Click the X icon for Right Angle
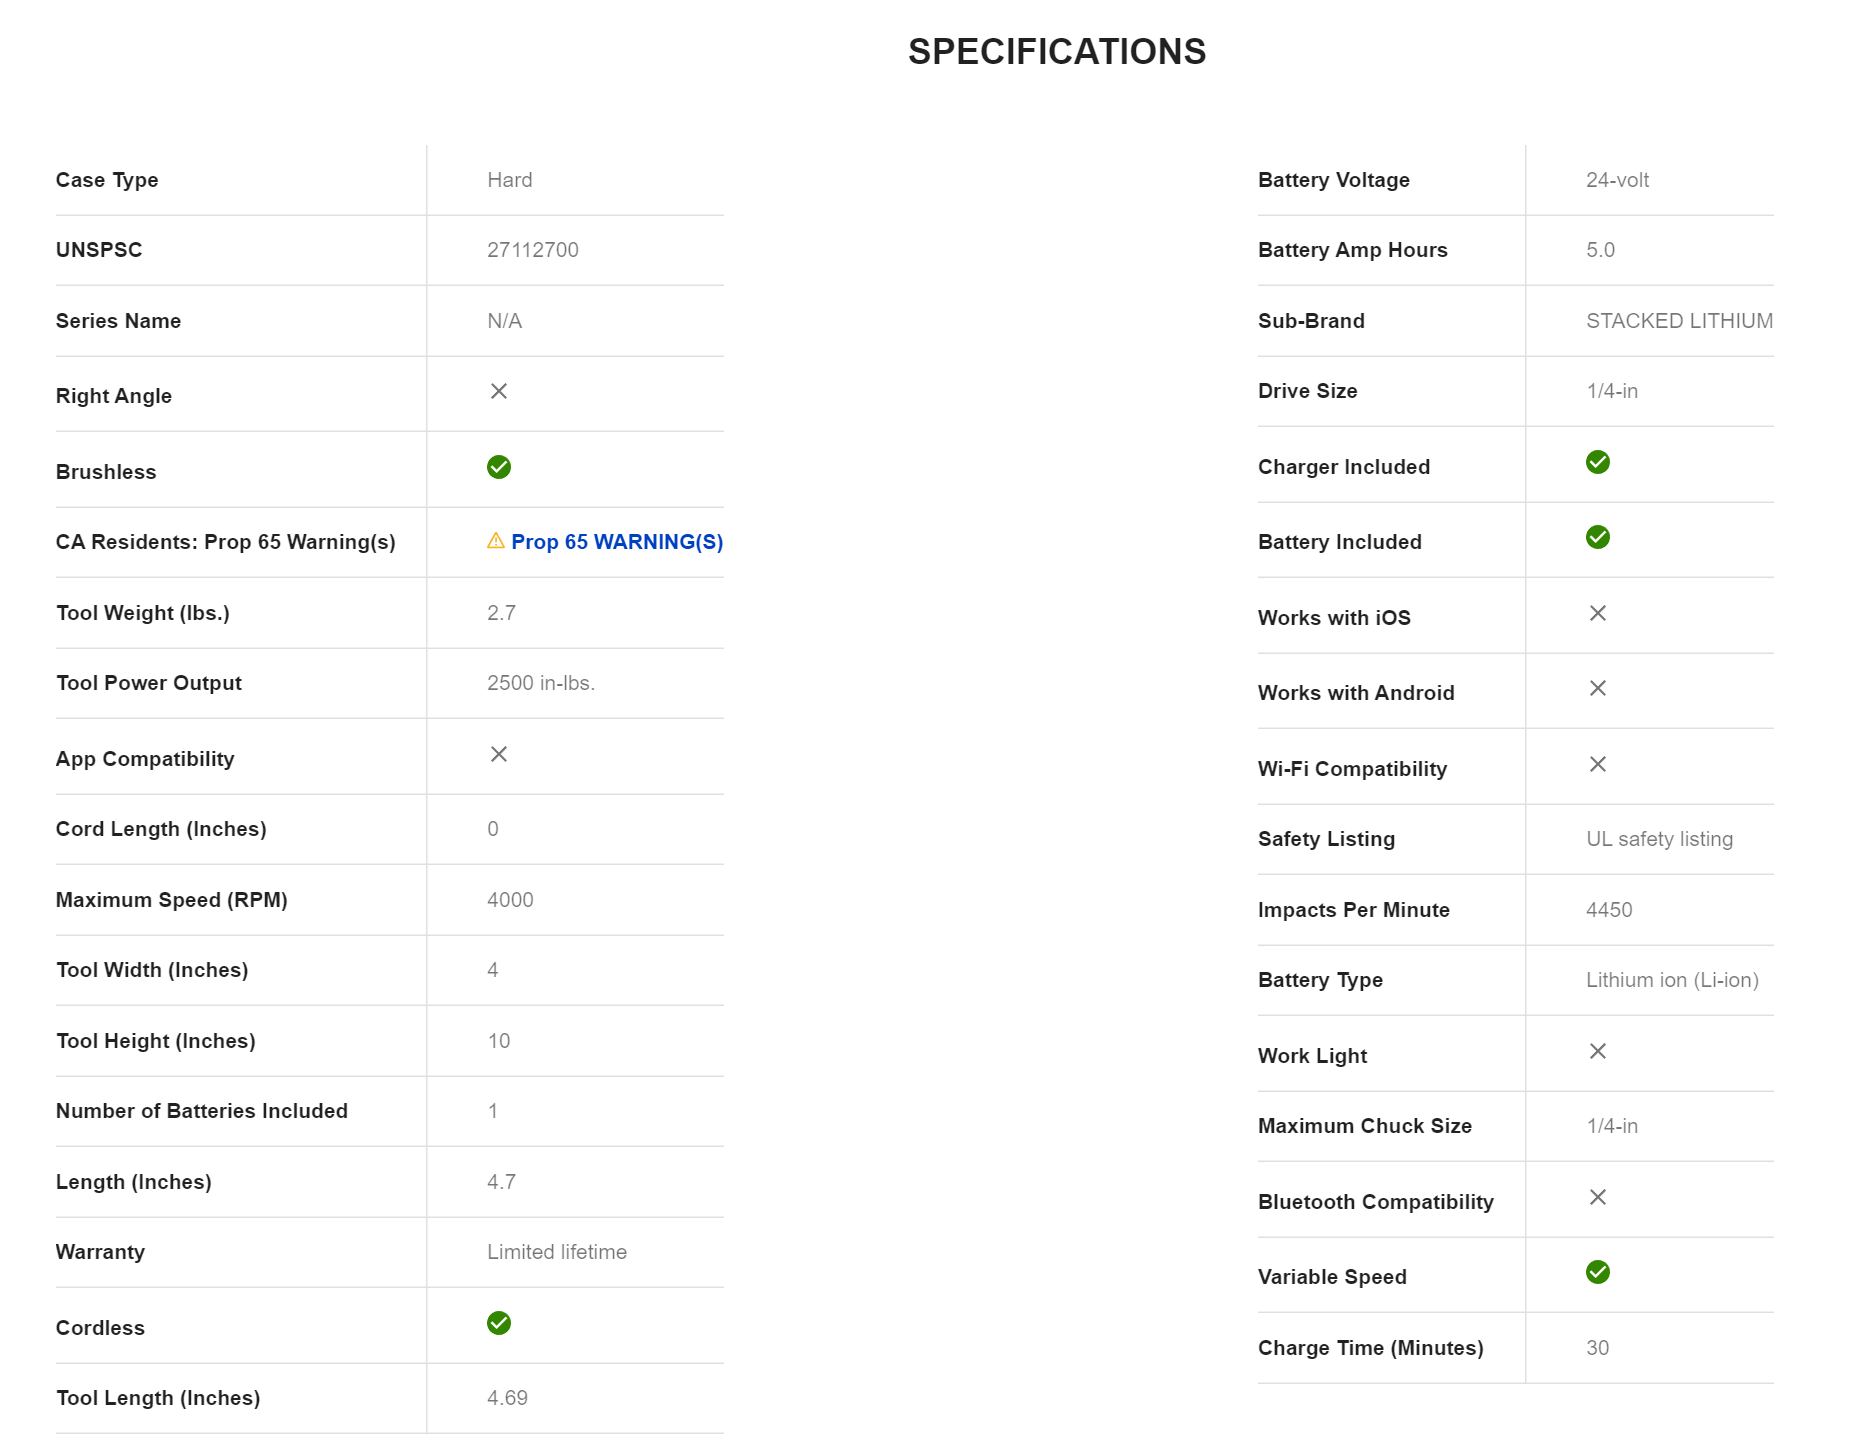Image resolution: width=1861 pixels, height=1442 pixels. click(499, 391)
